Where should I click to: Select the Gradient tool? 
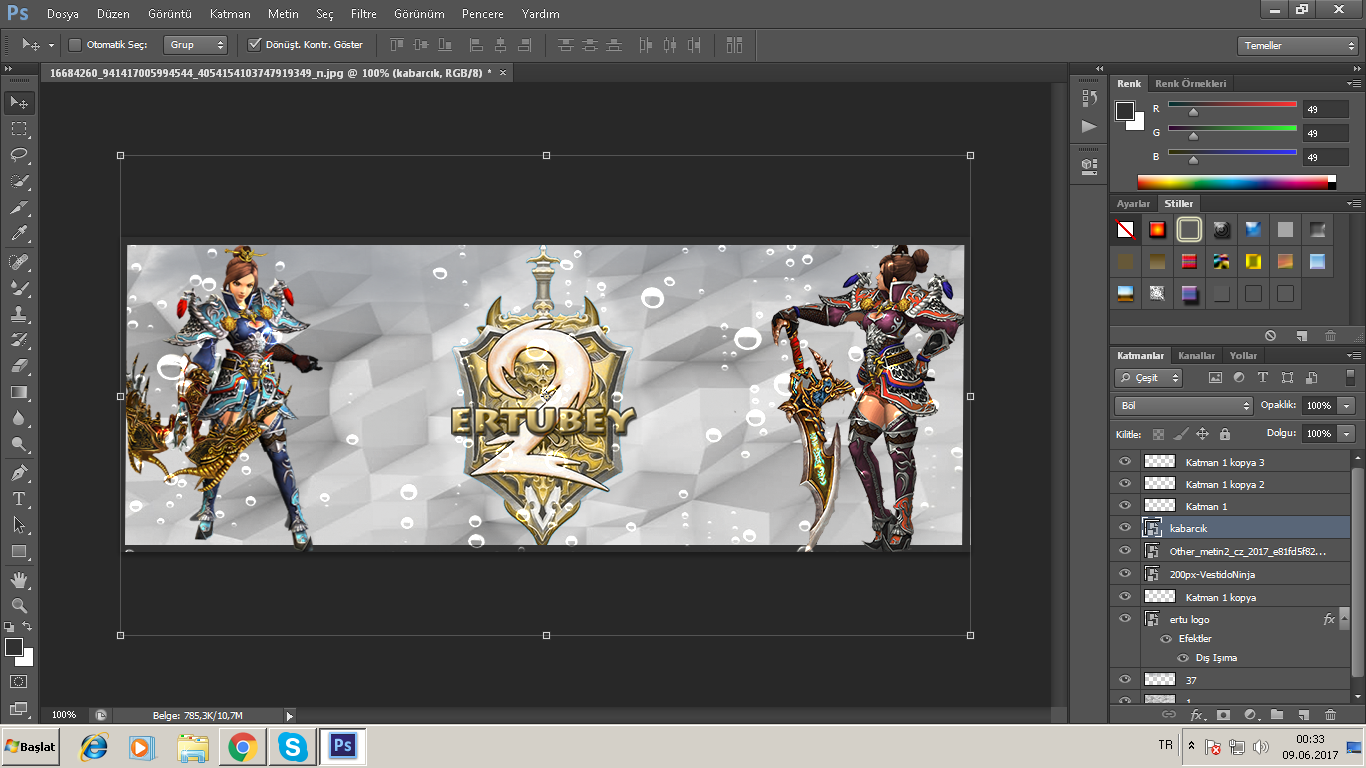(19, 392)
